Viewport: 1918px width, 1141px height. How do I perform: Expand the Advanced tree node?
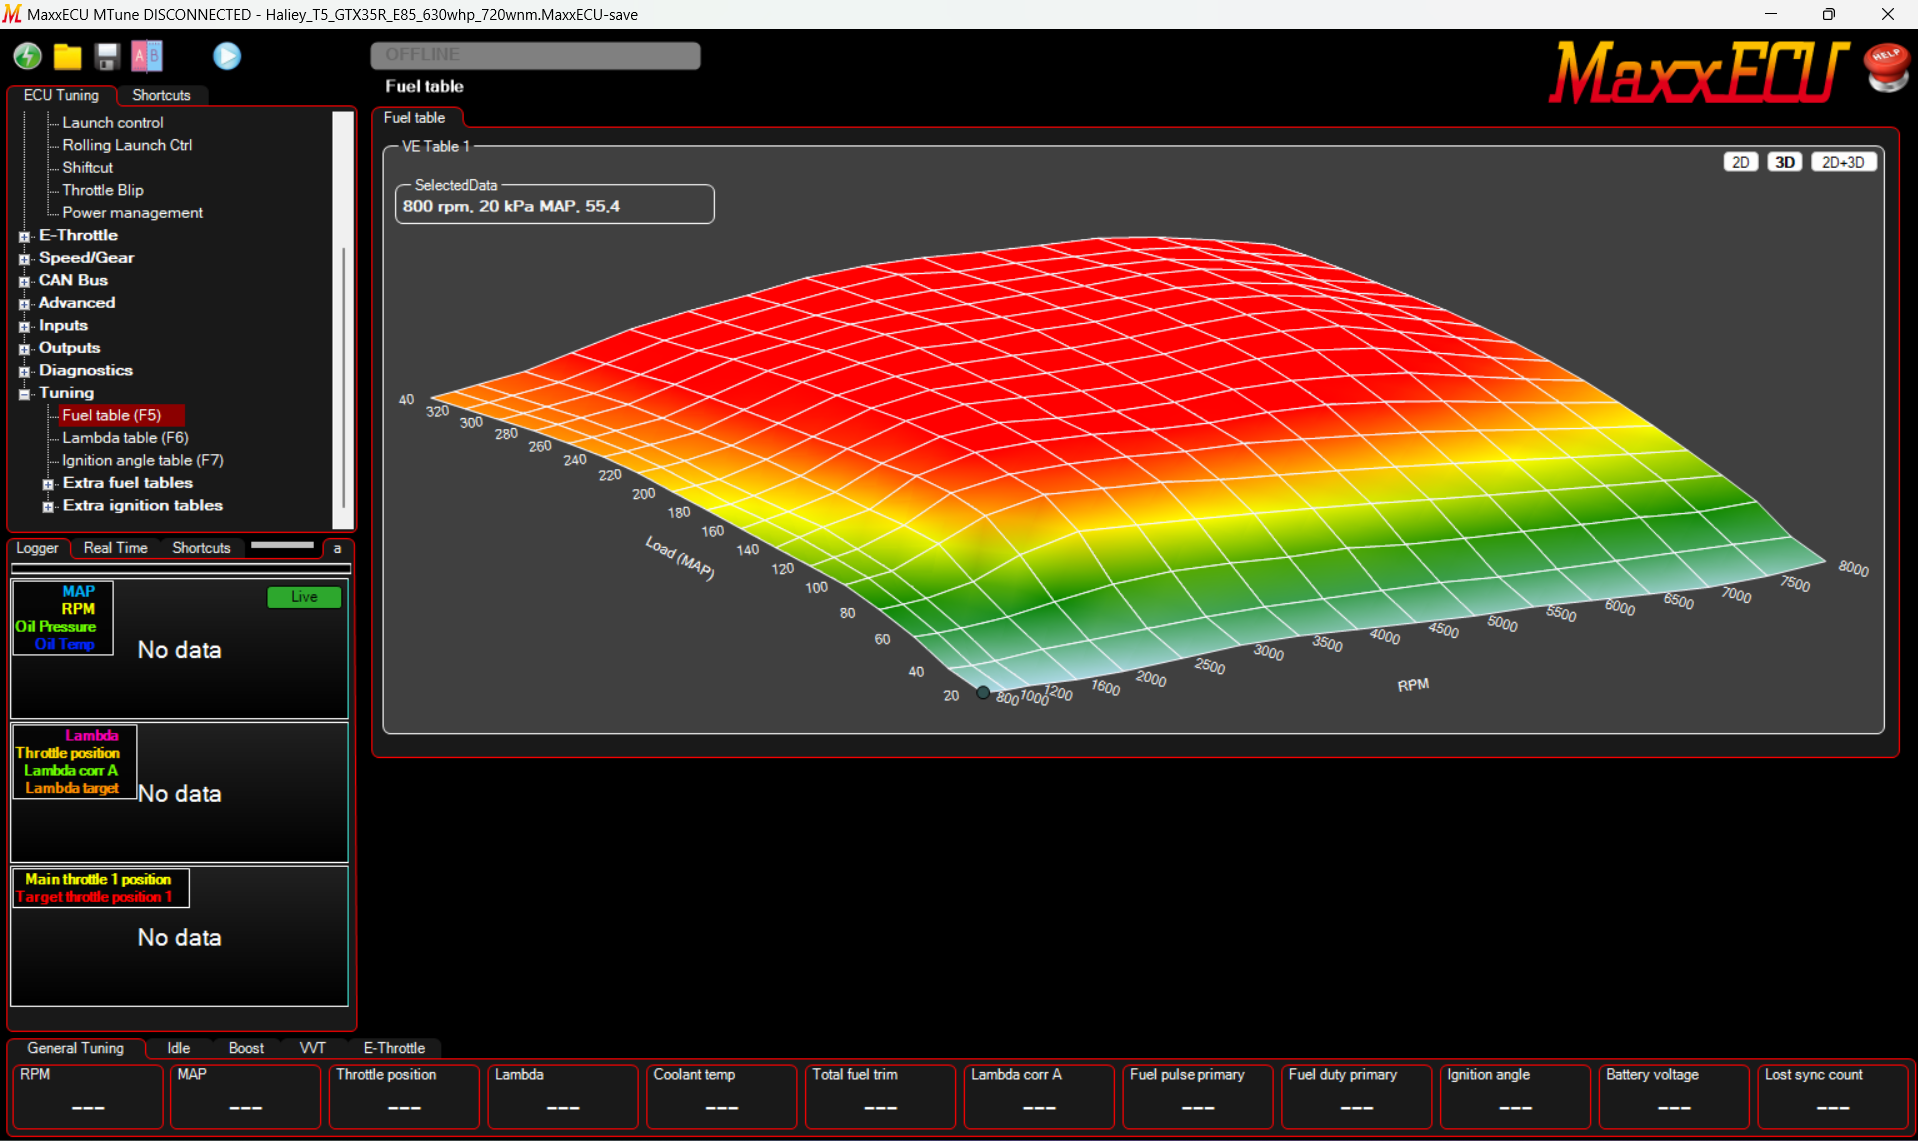click(x=24, y=304)
